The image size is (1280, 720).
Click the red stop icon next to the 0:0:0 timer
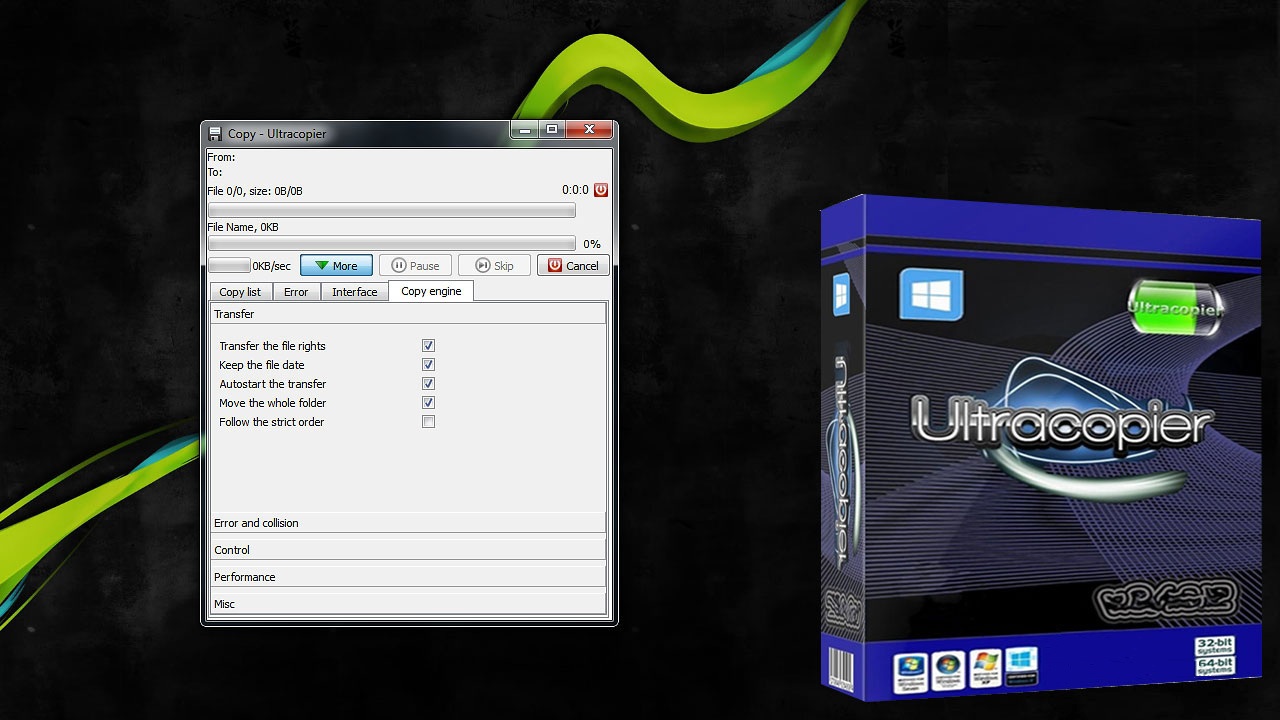click(x=601, y=190)
